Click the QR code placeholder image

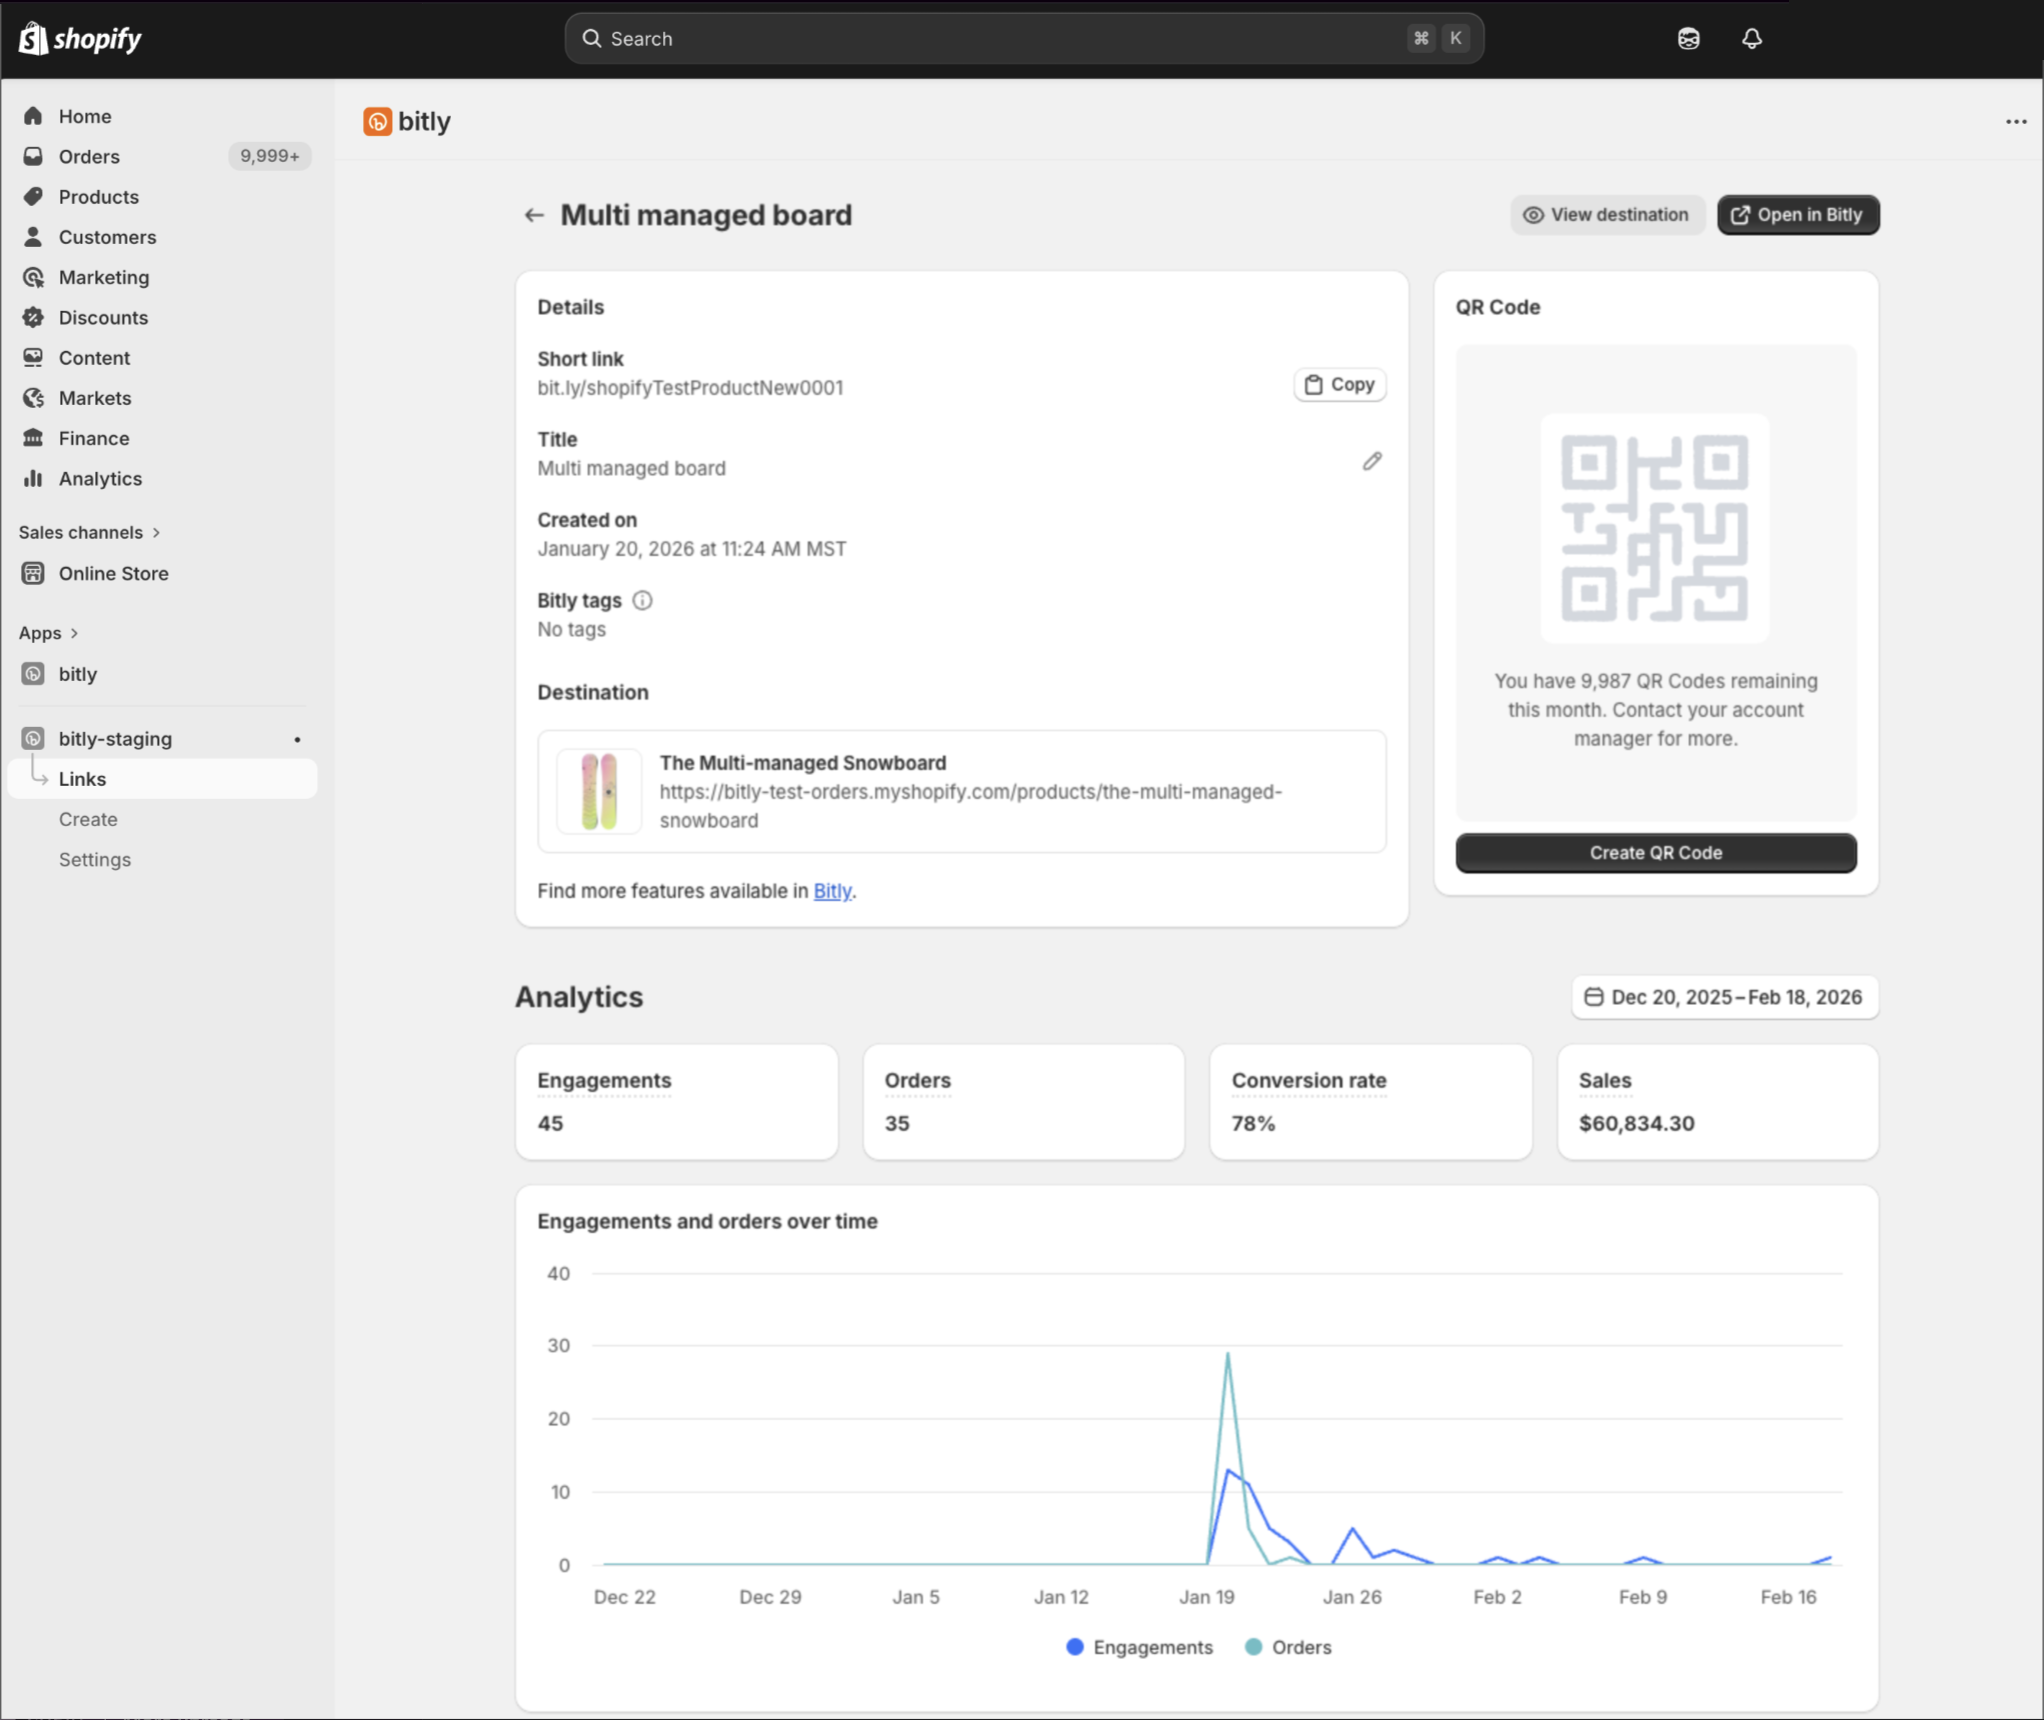point(1654,528)
